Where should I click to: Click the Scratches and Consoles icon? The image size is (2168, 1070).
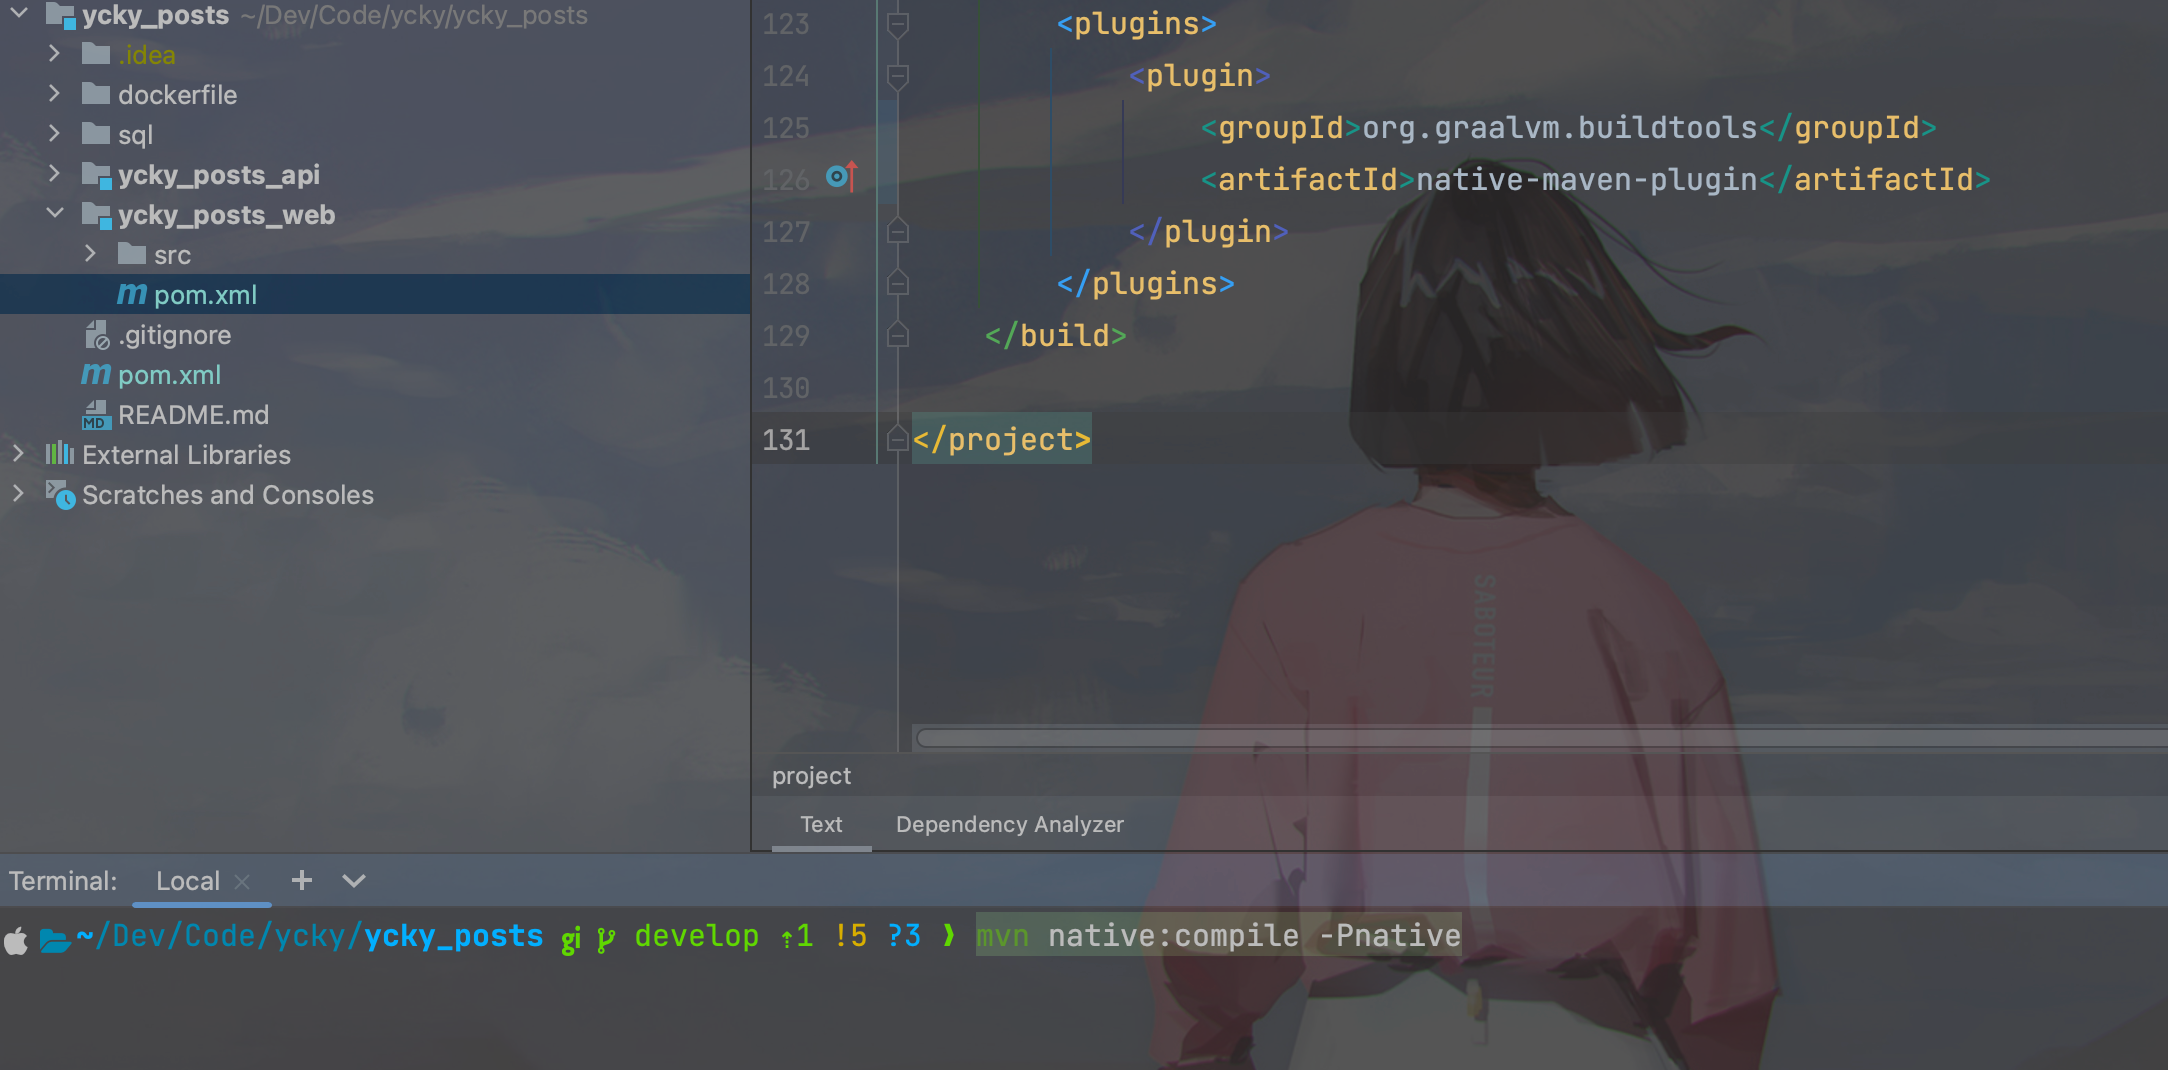point(60,494)
